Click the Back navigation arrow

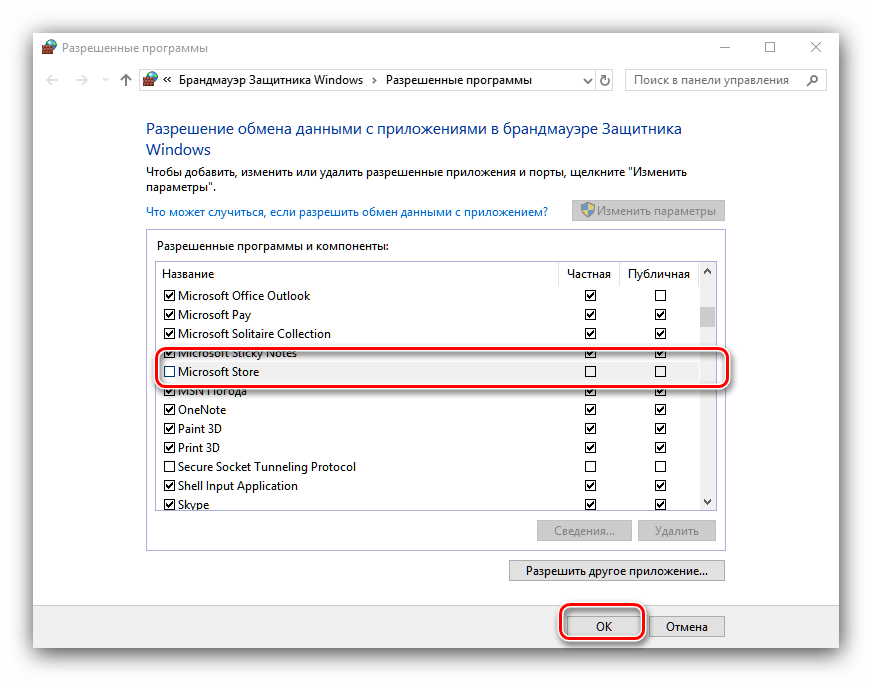pyautogui.click(x=52, y=80)
